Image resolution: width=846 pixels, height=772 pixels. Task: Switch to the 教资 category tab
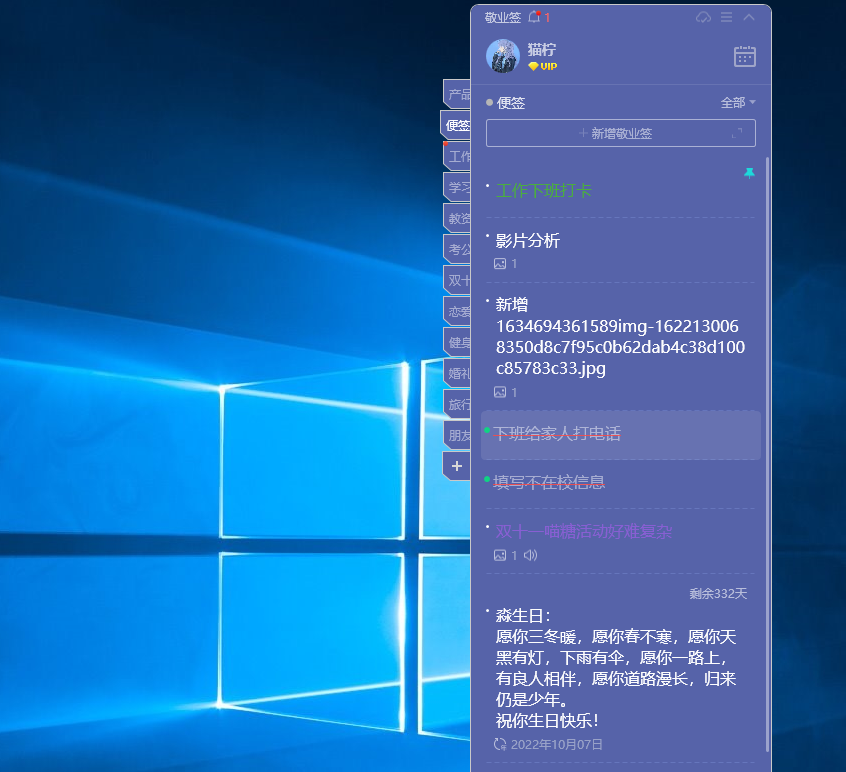[457, 218]
